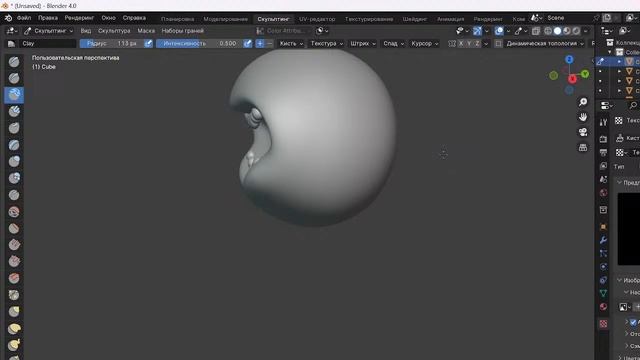Open the Спад dropdown

[393, 43]
